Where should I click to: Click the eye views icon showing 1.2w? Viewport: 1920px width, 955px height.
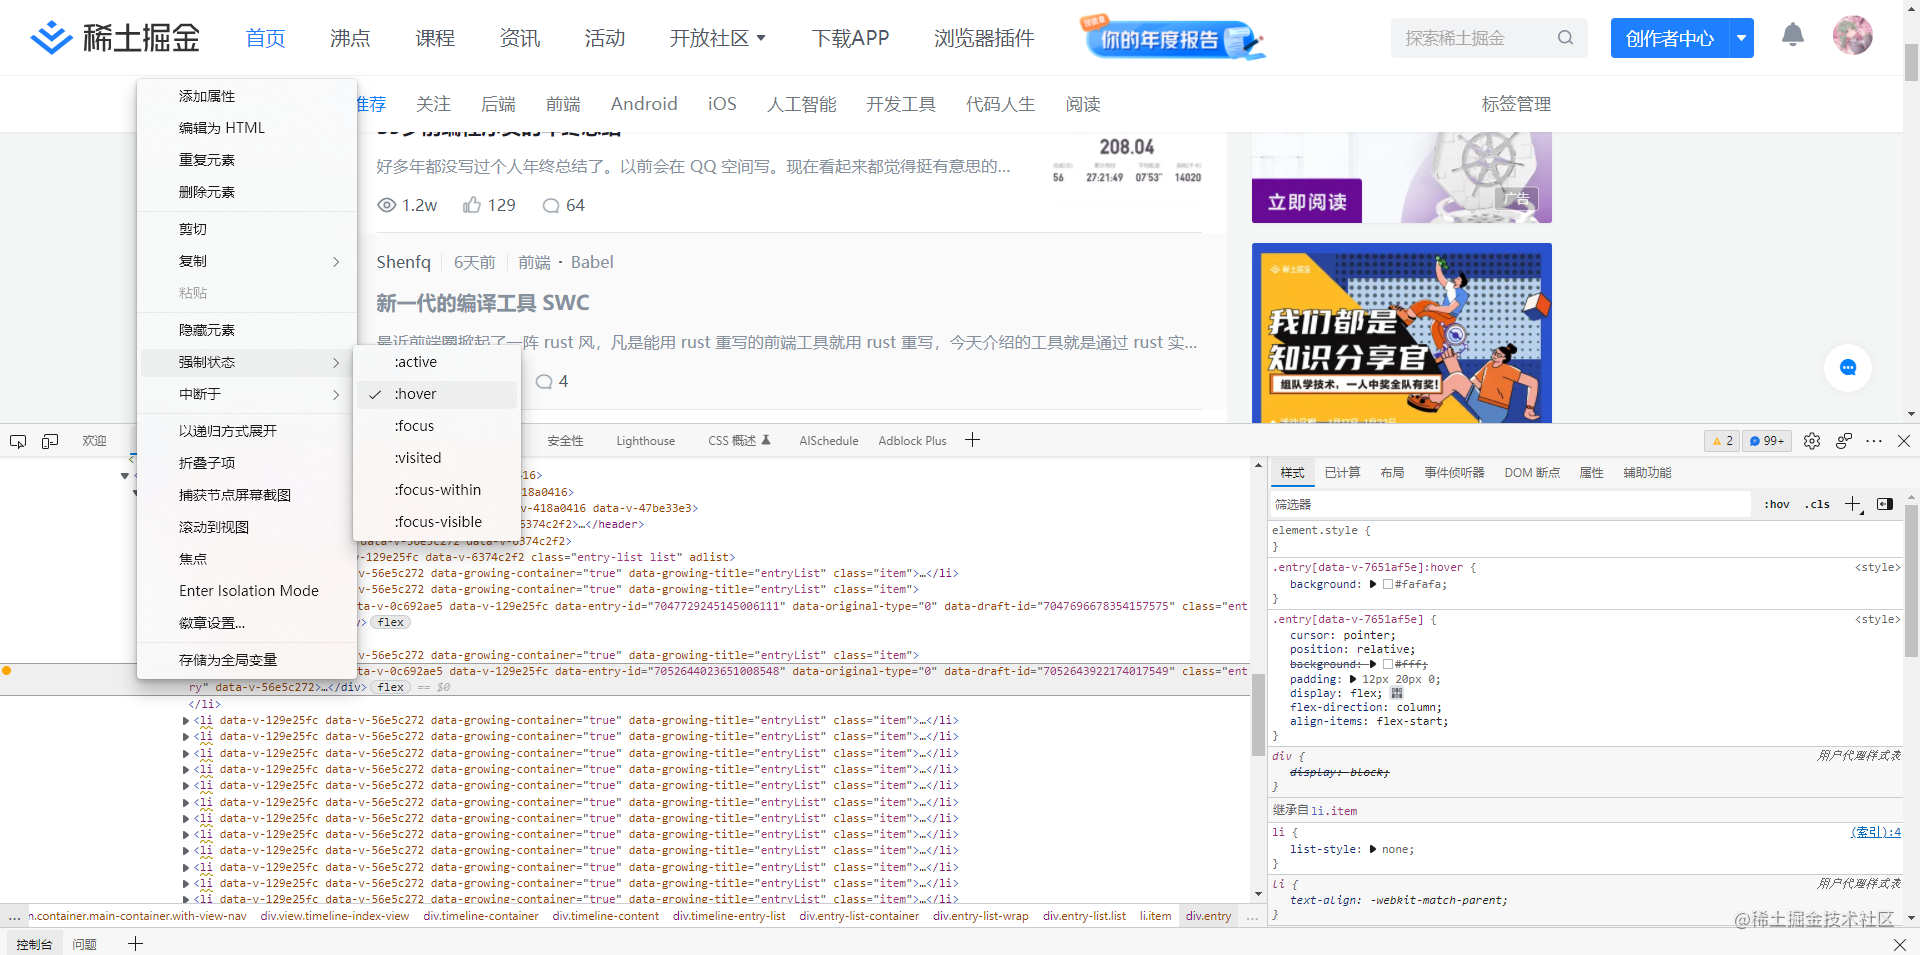coord(387,205)
